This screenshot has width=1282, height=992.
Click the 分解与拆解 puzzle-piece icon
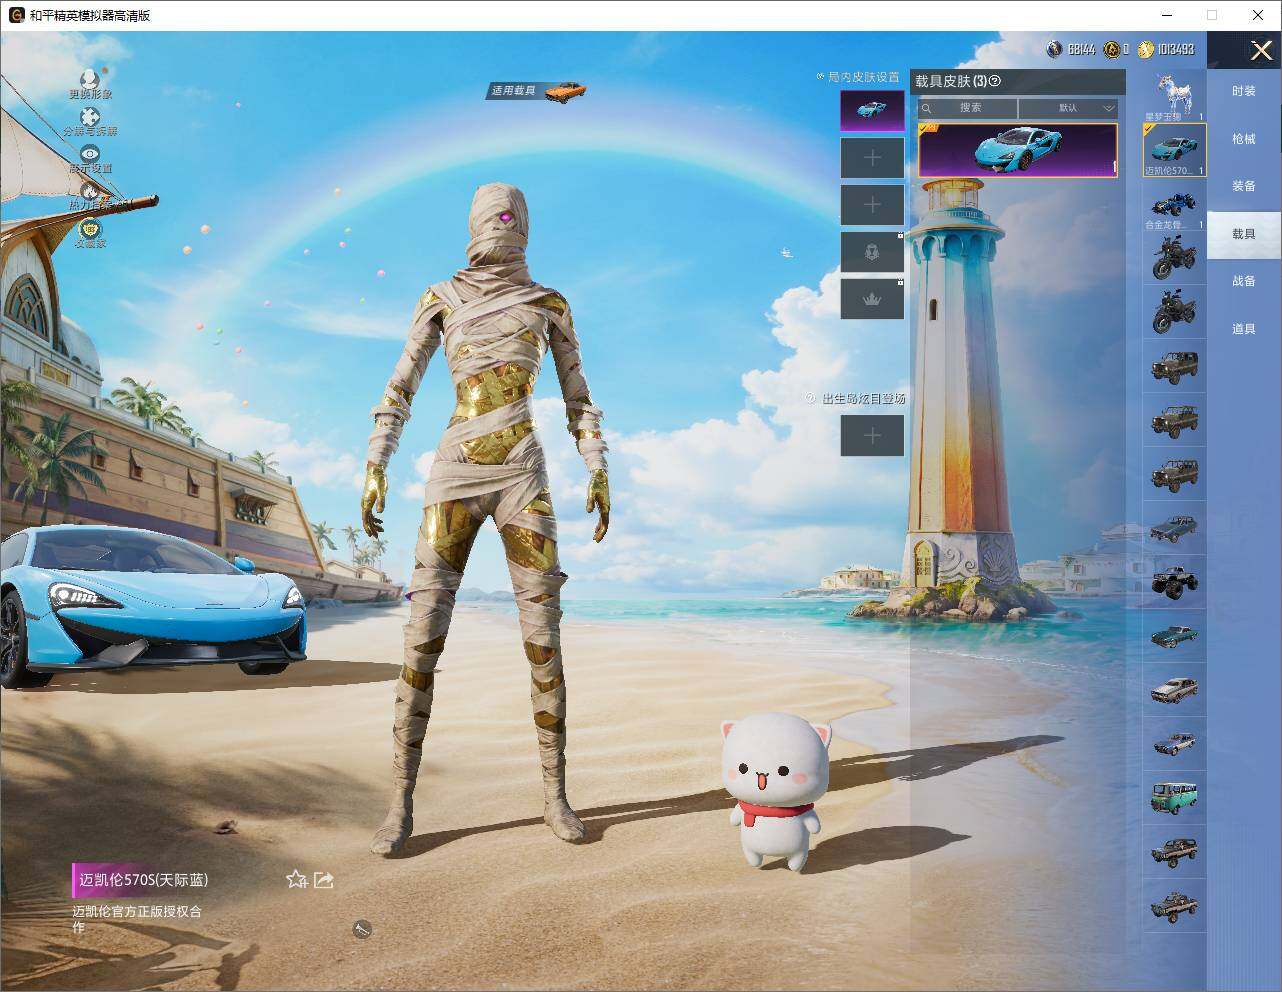click(90, 118)
